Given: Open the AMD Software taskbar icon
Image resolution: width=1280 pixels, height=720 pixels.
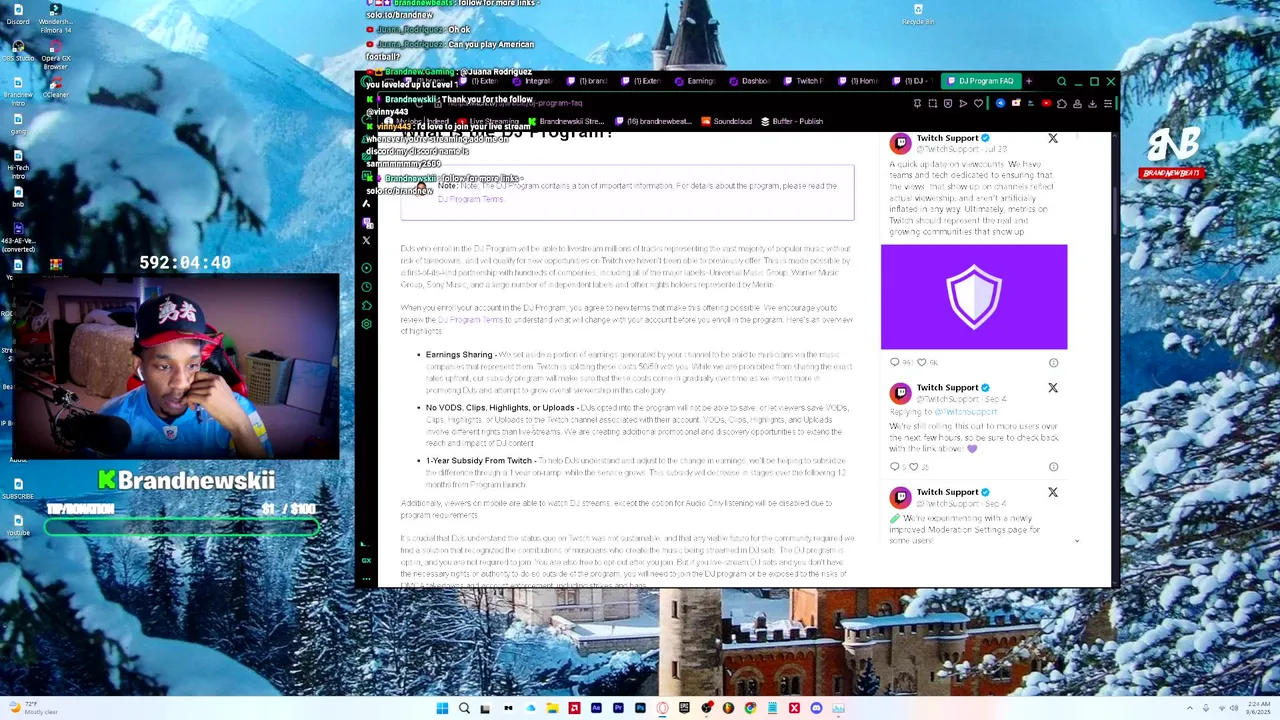Looking at the screenshot, I should (x=574, y=708).
